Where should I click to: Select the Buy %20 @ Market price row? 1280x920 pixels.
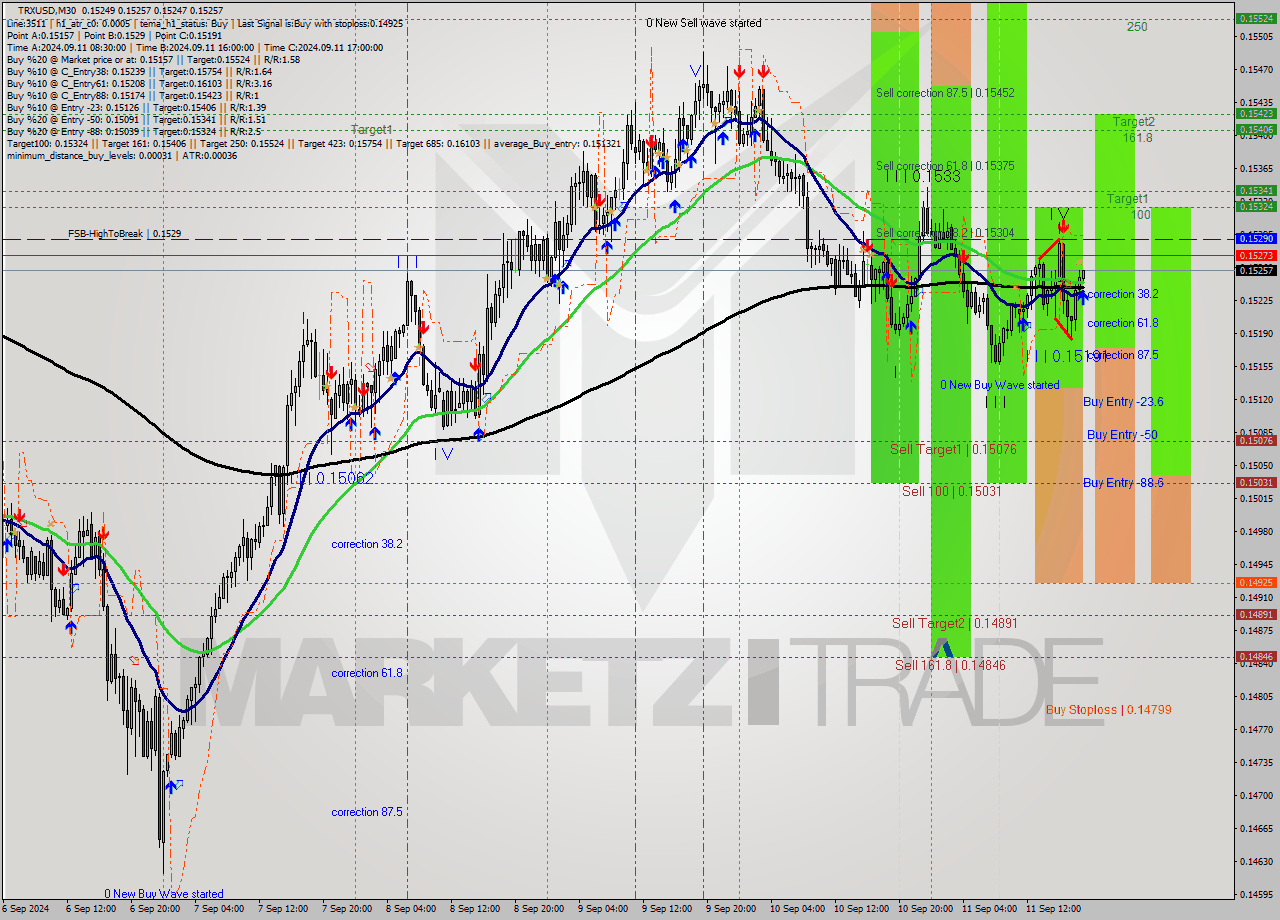153,59
